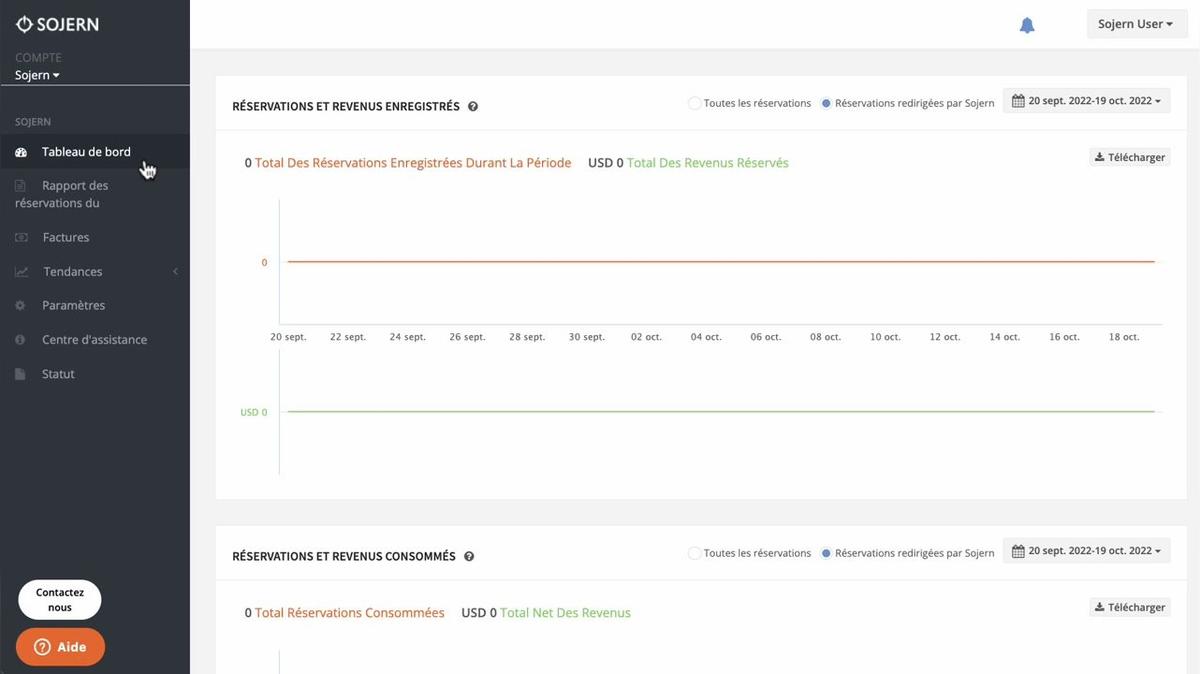Click the Paramètres gear icon
Image resolution: width=1200 pixels, height=674 pixels.
[21, 306]
